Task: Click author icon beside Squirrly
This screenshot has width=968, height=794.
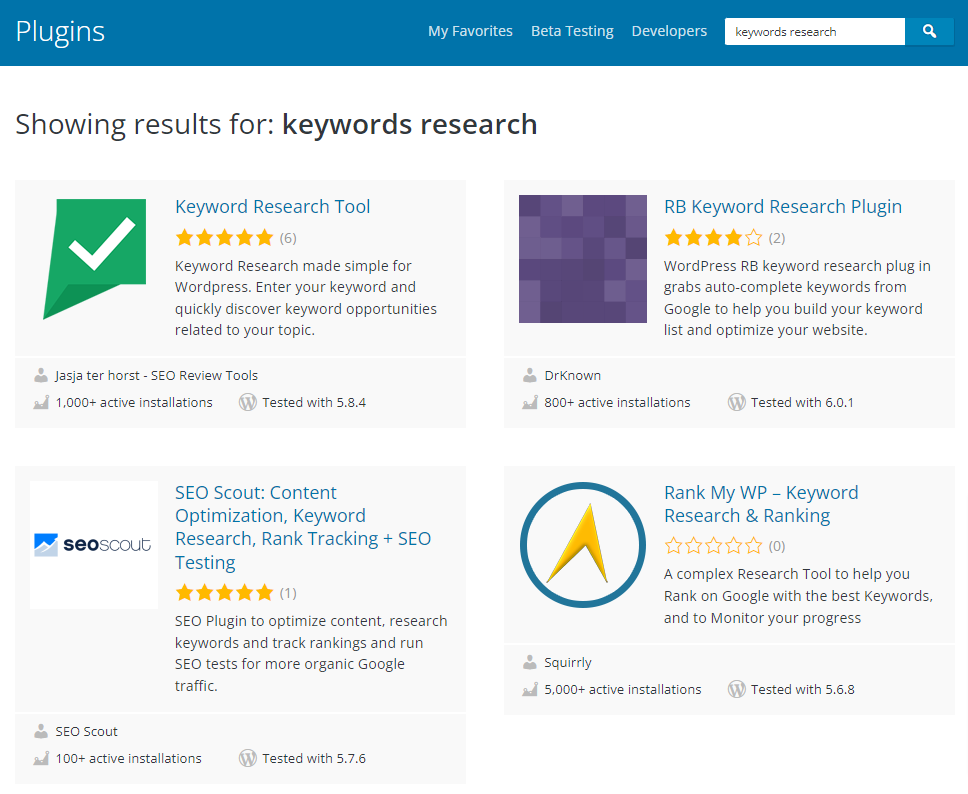Action: [x=530, y=662]
